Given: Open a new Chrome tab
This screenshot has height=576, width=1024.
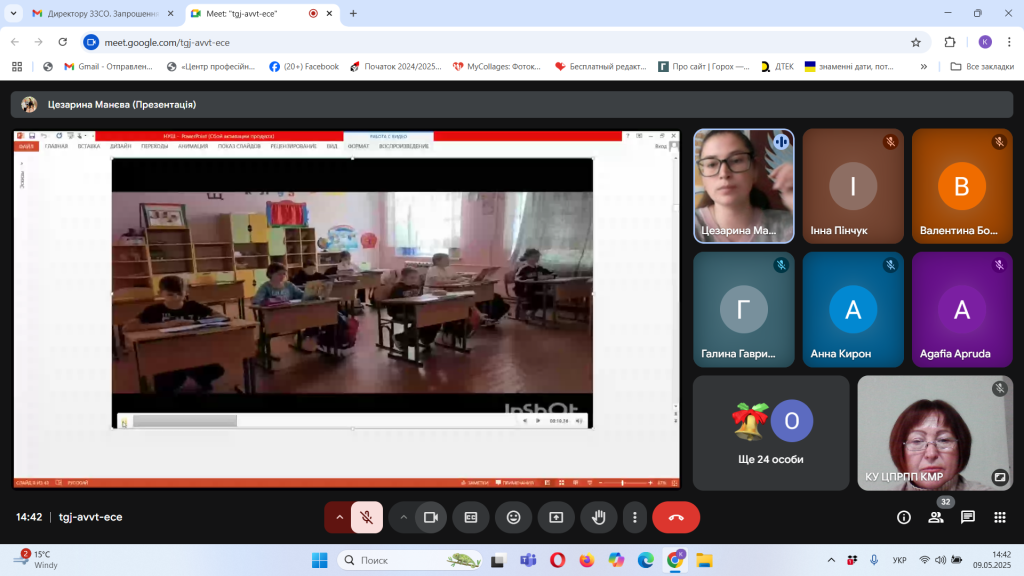Looking at the screenshot, I should click(353, 13).
